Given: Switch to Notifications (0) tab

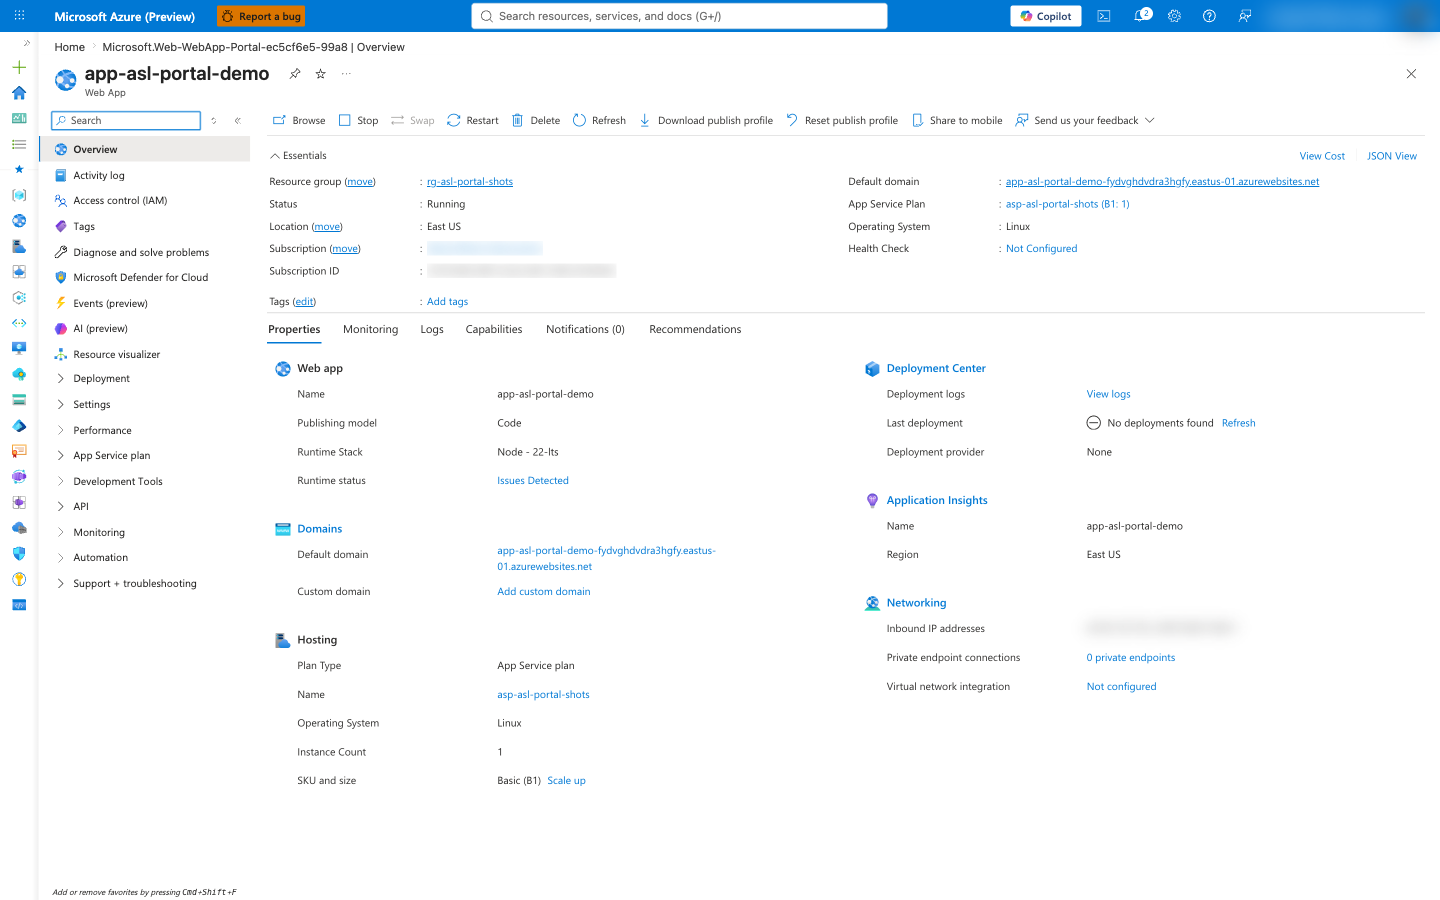Looking at the screenshot, I should [x=585, y=329].
